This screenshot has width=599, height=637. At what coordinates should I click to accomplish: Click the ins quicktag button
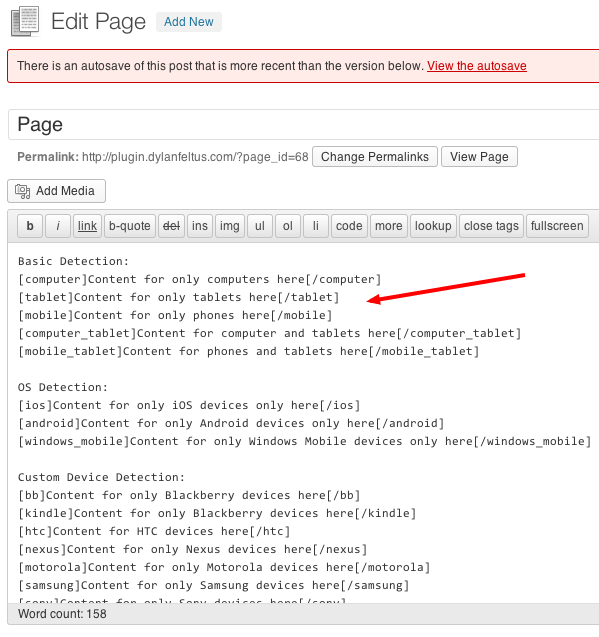pos(200,226)
